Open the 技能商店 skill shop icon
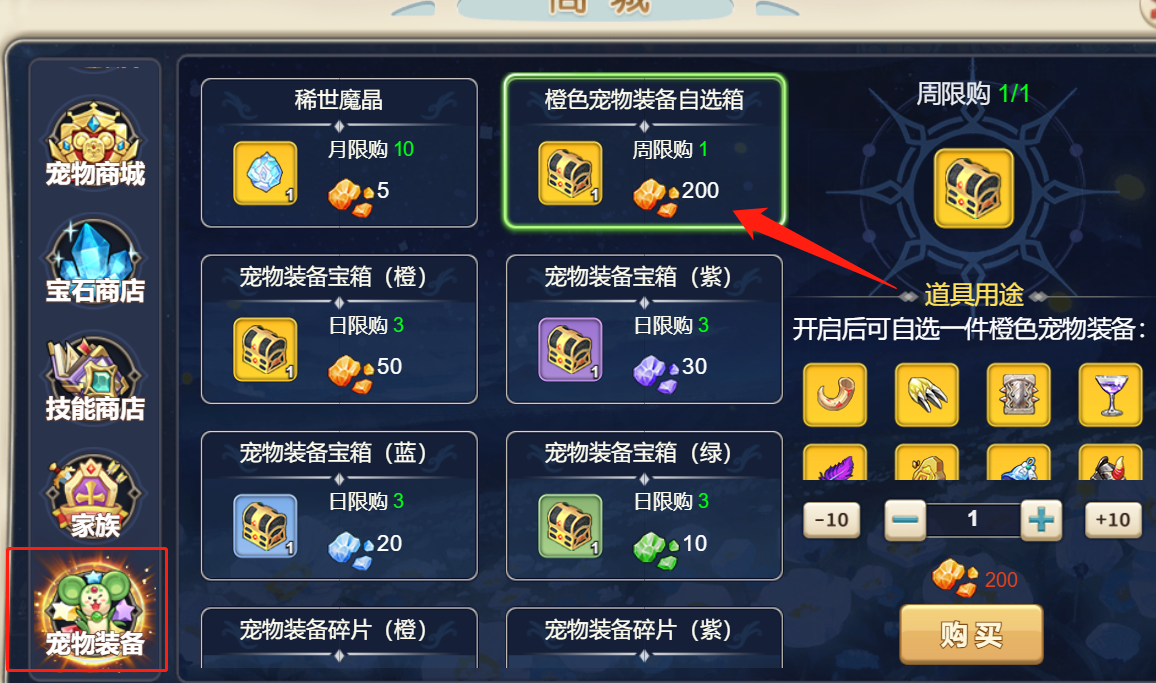1156x683 pixels. click(x=94, y=379)
